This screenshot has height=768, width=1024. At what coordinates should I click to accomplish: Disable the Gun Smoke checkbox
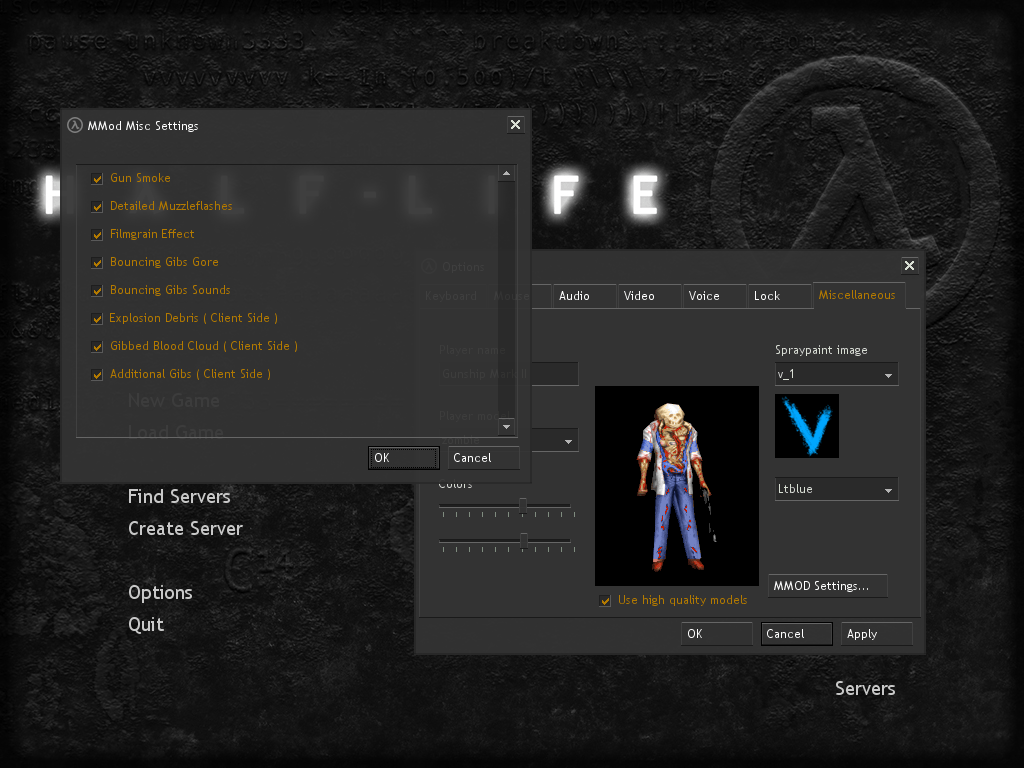coord(97,179)
